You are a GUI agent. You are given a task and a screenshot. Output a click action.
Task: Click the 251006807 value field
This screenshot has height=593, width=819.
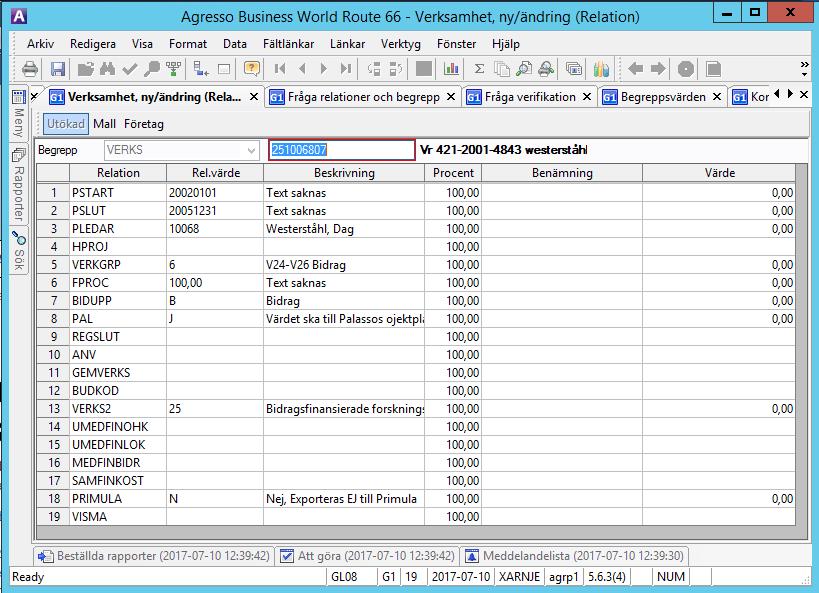point(342,150)
